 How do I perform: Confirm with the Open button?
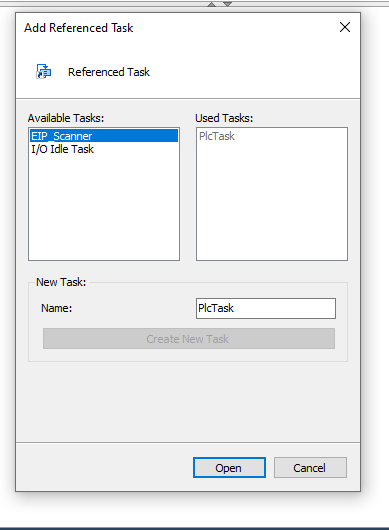[x=229, y=468]
